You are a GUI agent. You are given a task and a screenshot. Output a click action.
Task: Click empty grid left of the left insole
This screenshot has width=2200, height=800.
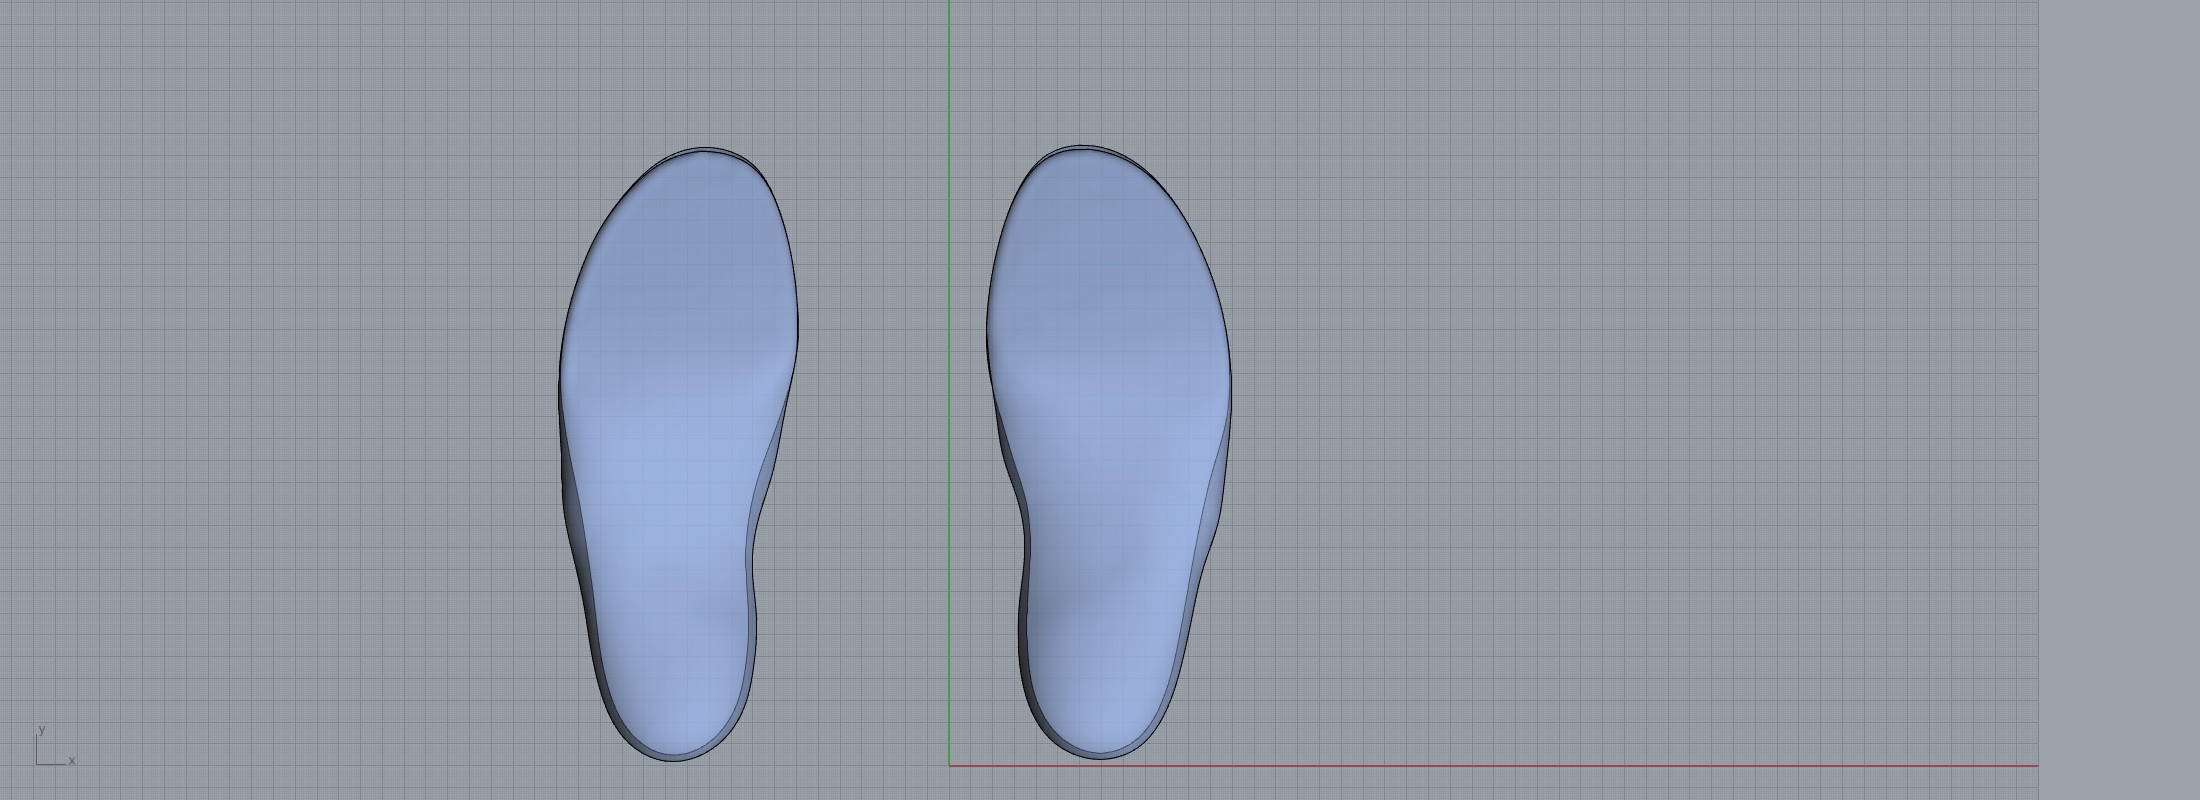300,400
